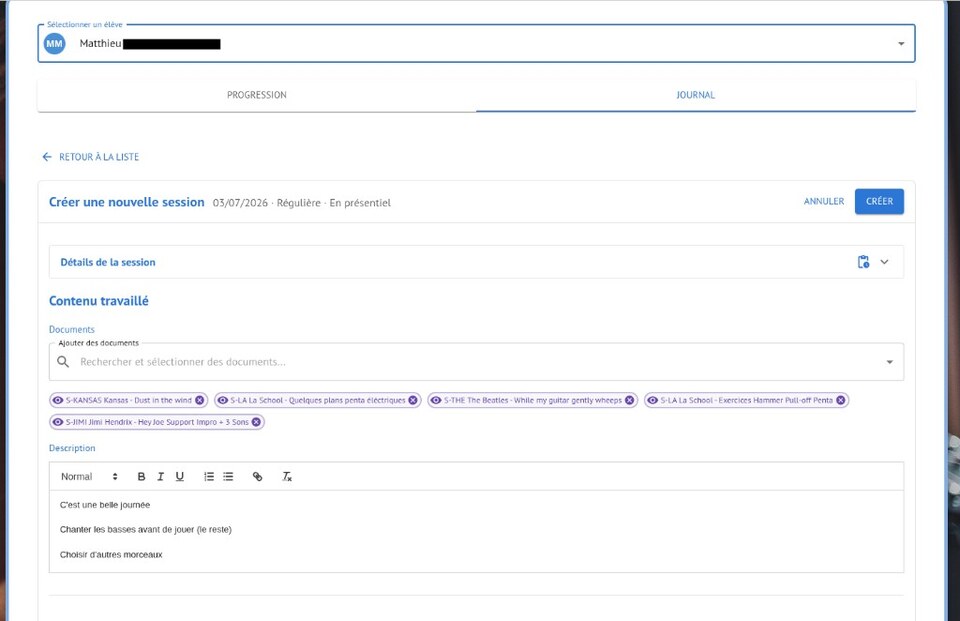Remove Quelques plans penta électriques chip
The image size is (960, 621).
(x=413, y=401)
